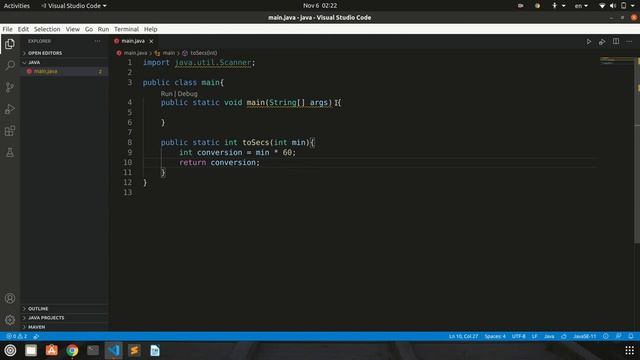Click UTF-8 encoding in status bar
This screenshot has width=640, height=360.
tap(518, 336)
